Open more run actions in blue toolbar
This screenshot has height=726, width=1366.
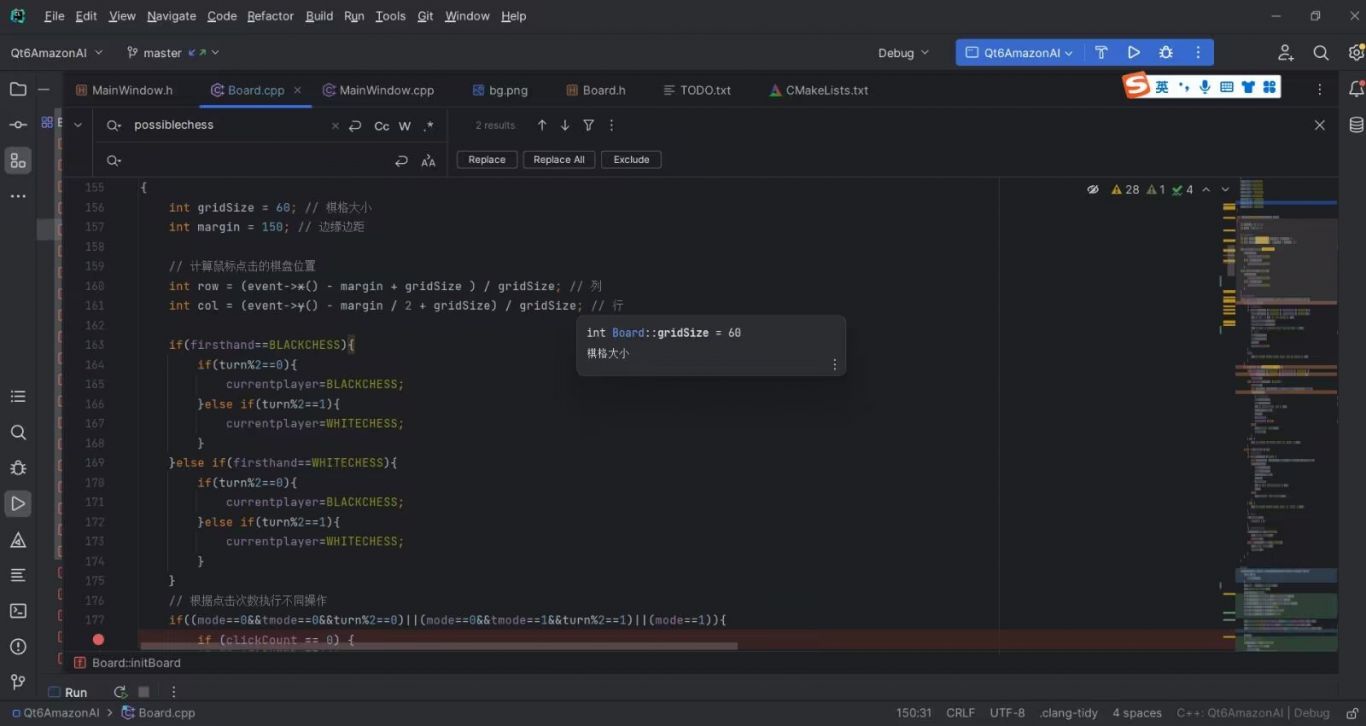pos(1198,53)
